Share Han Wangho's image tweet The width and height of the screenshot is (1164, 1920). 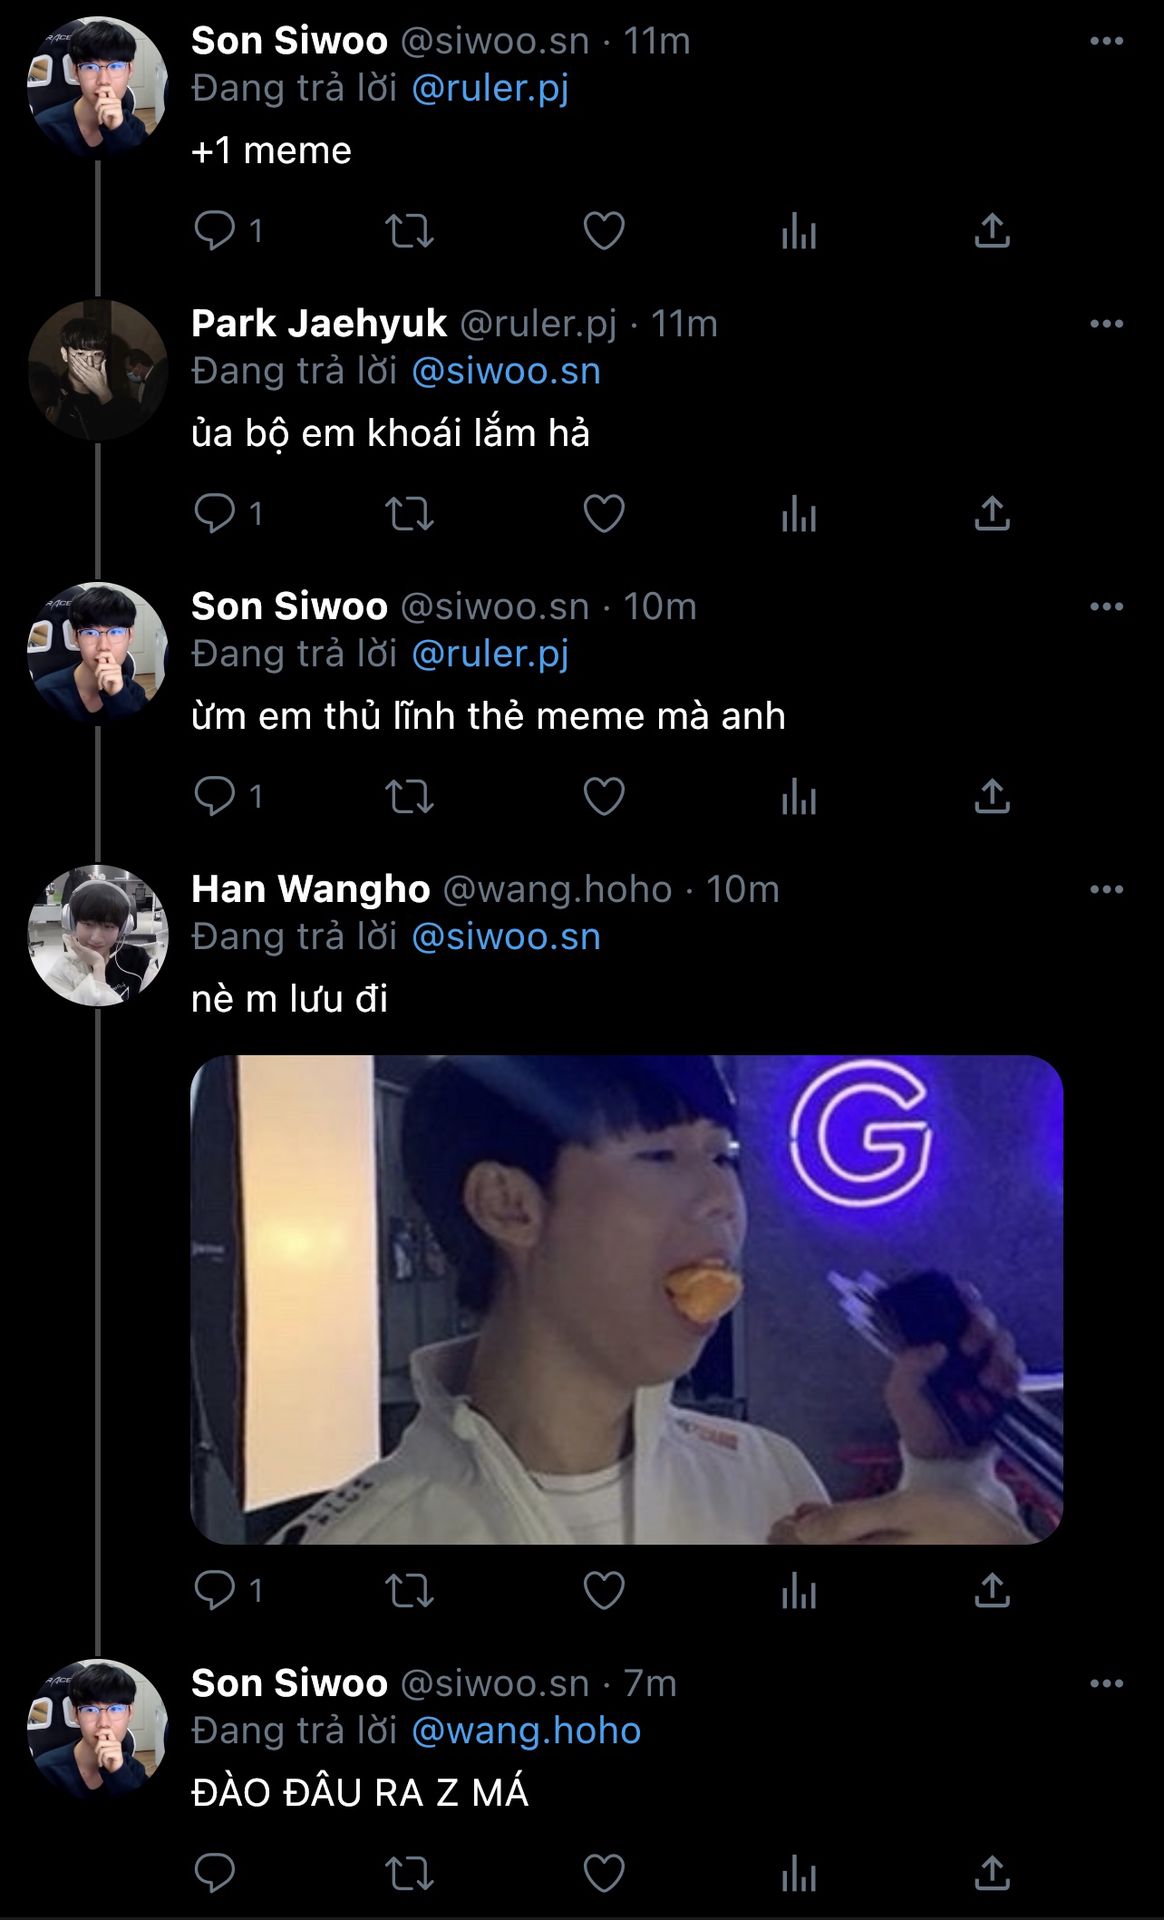coord(991,1590)
